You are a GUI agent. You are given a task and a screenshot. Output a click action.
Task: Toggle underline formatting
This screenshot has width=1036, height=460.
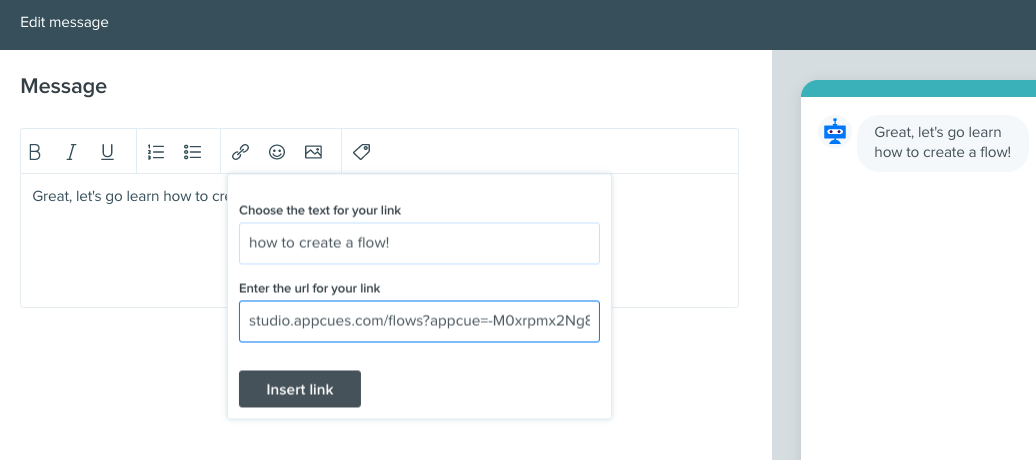[107, 153]
